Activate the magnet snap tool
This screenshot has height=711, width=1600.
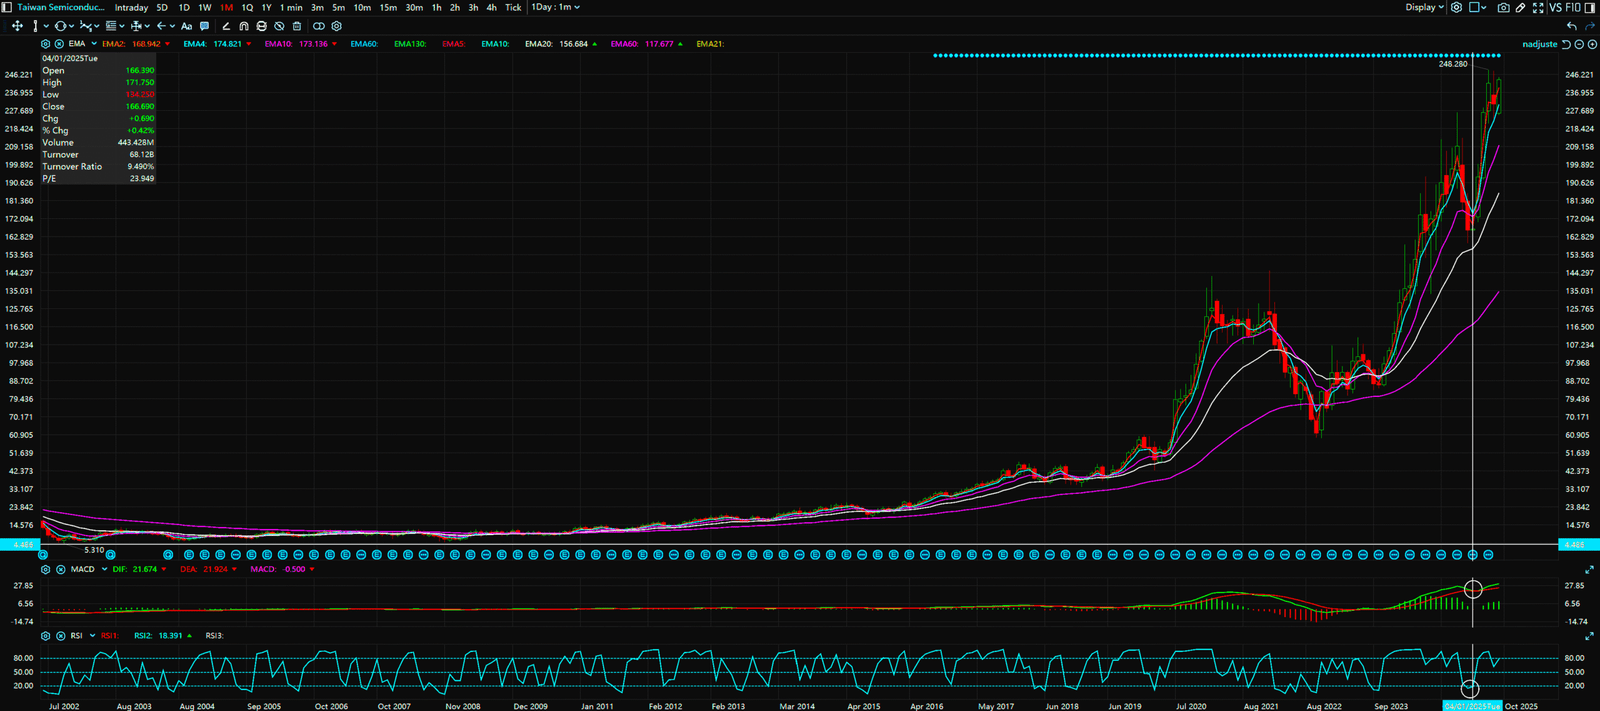coord(244,26)
